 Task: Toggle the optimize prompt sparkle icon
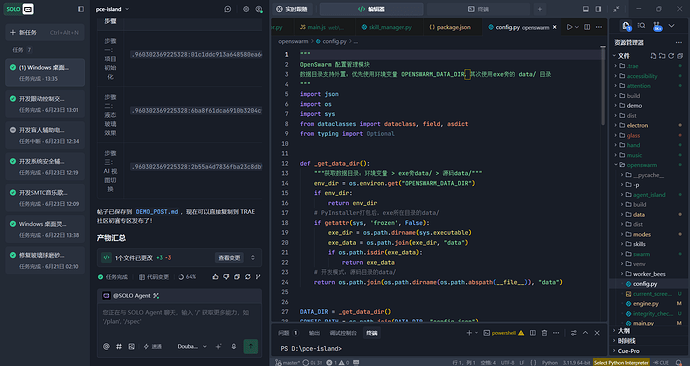pyautogui.click(x=218, y=347)
